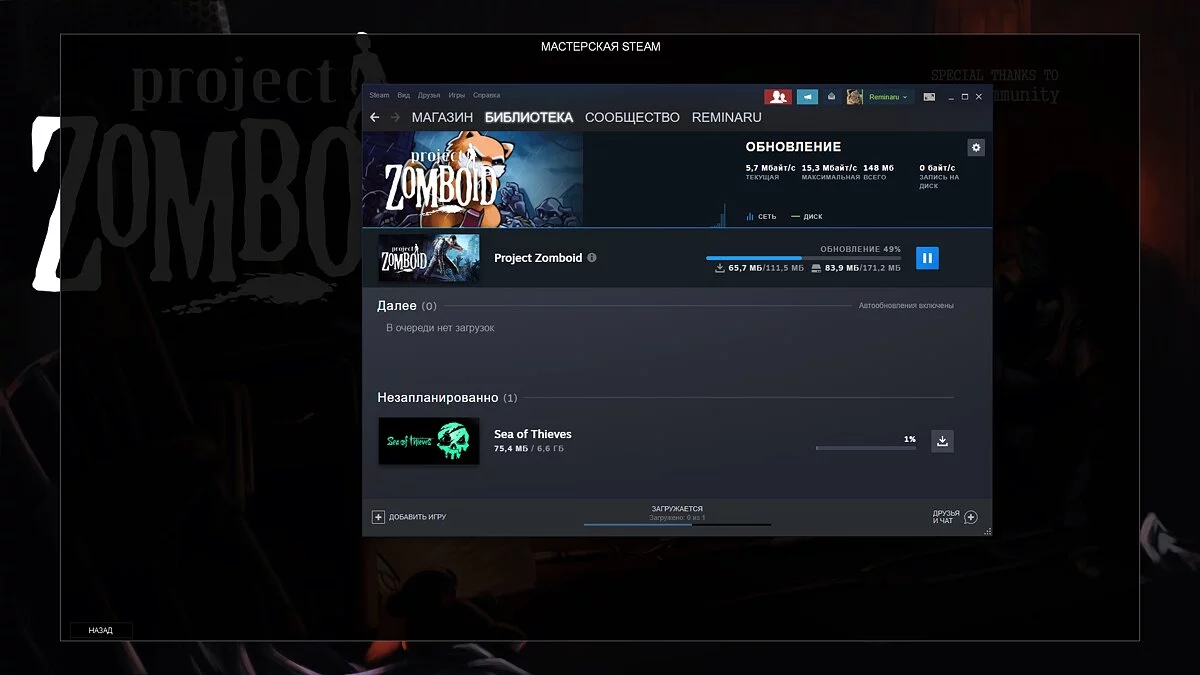Click the 5,7 Мбайт/с current speed value

pos(771,168)
